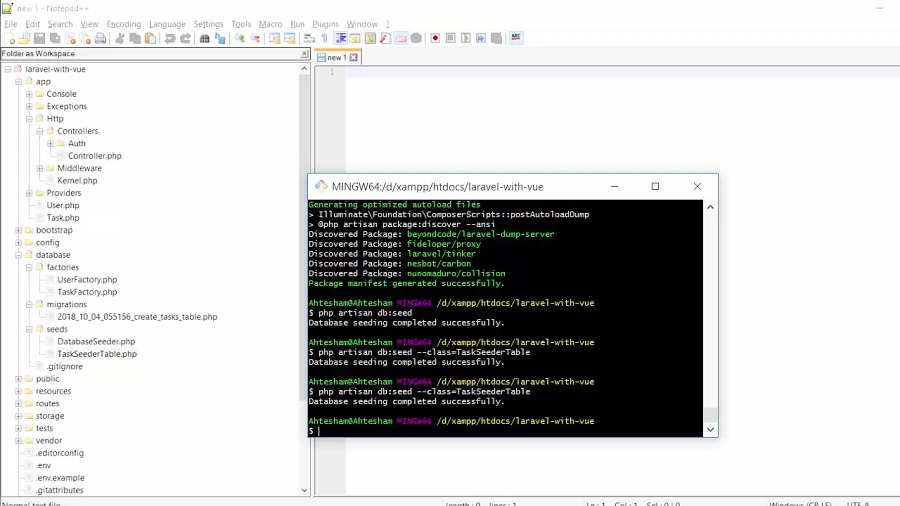
Task: Expand the Middleware folder node
Action: tap(40, 169)
